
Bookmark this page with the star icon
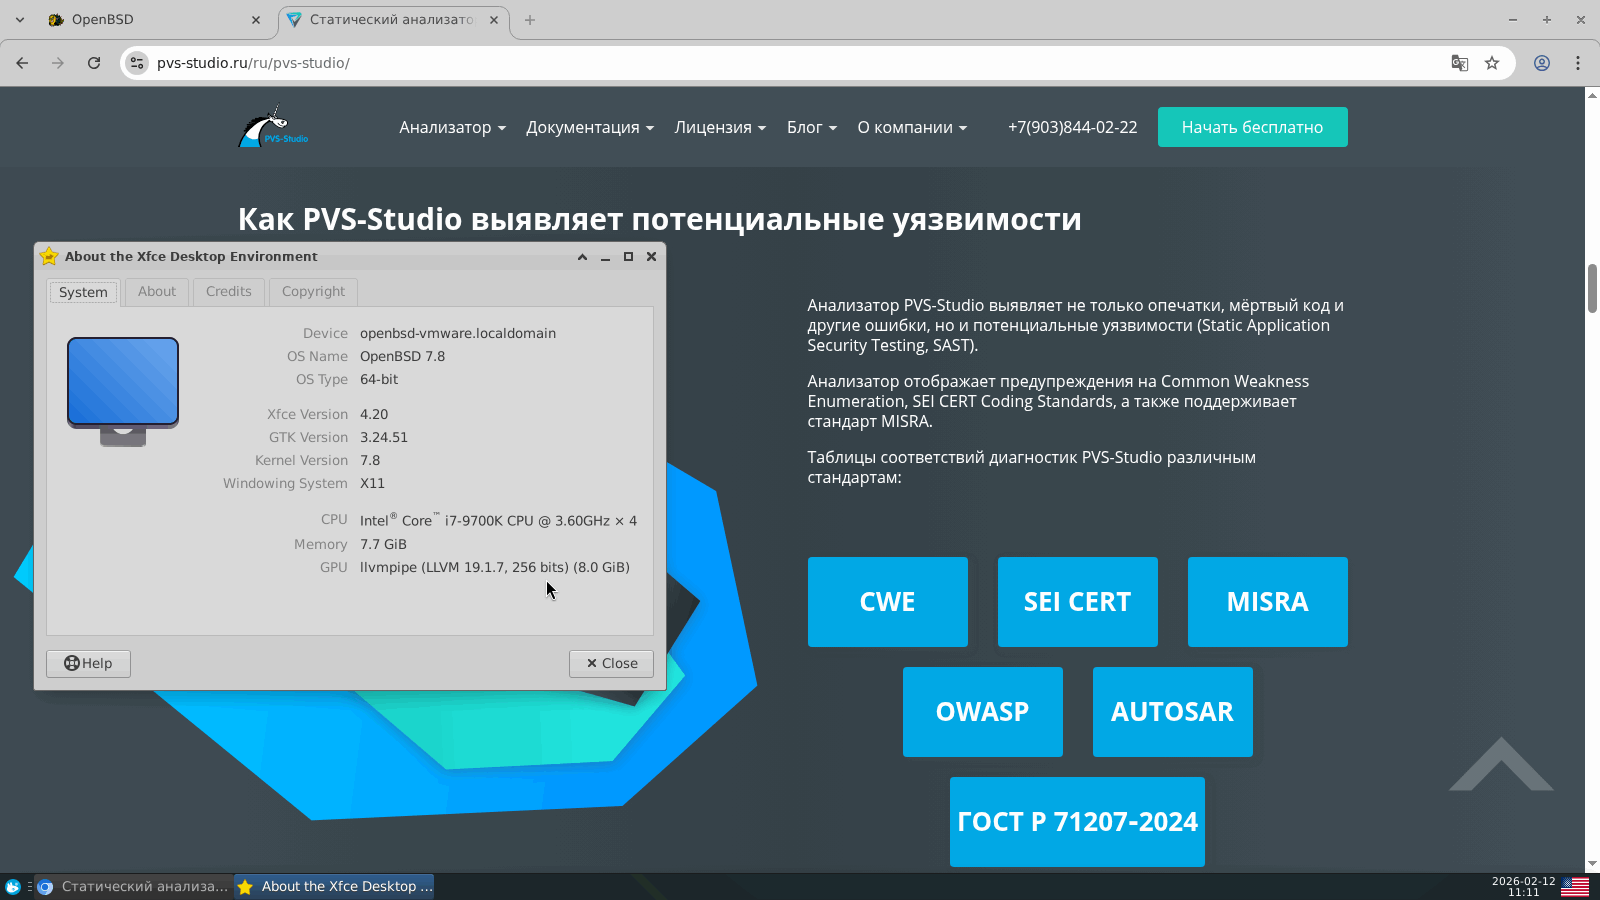(1493, 62)
